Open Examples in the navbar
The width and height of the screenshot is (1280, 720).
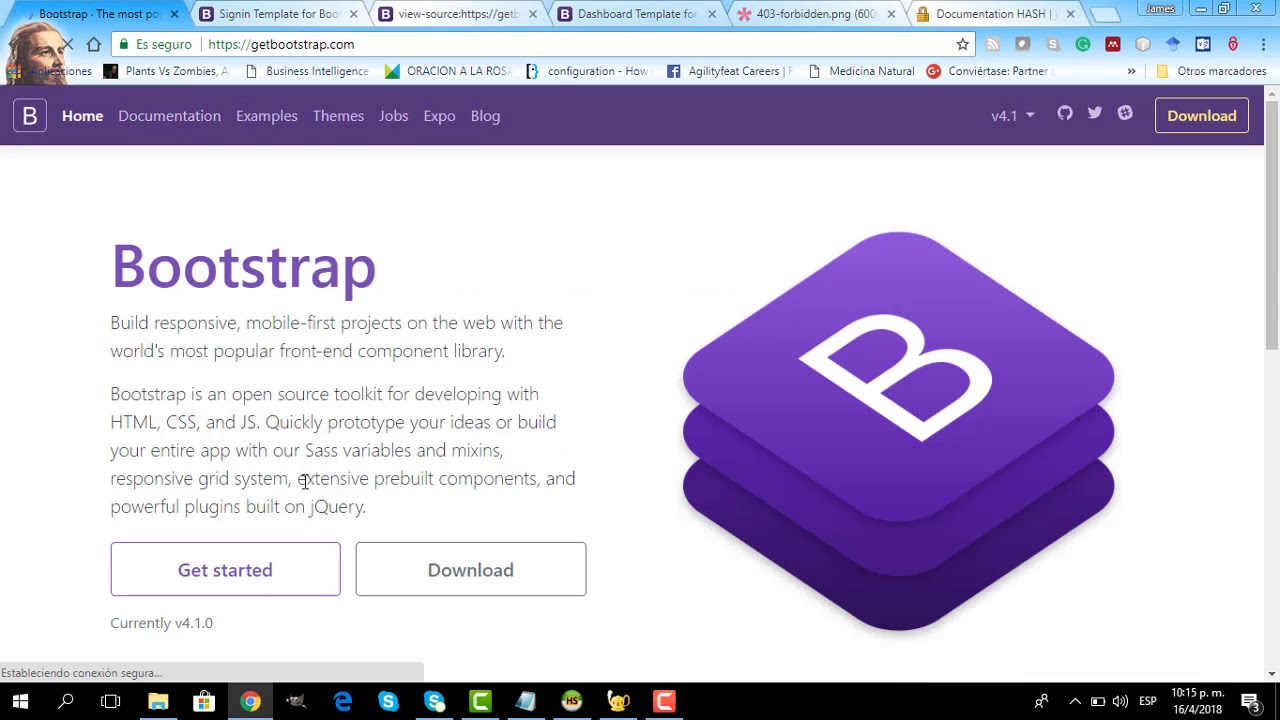[267, 116]
